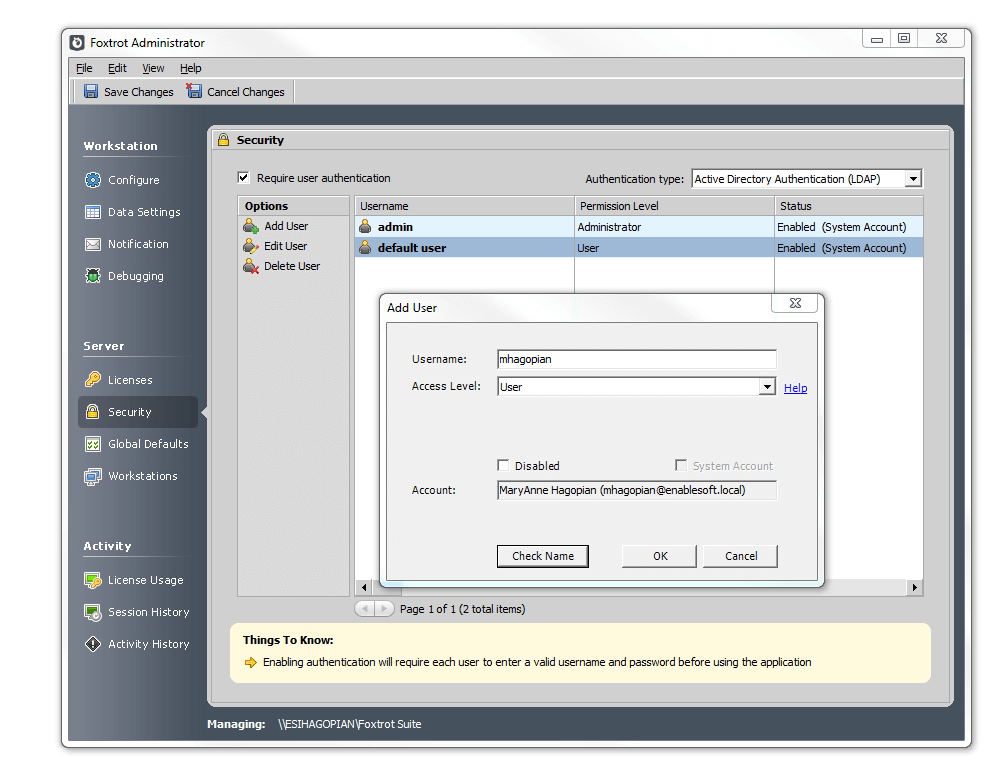Open Workstations via its monitors icon
The width and height of the screenshot is (1002, 771).
(x=93, y=476)
